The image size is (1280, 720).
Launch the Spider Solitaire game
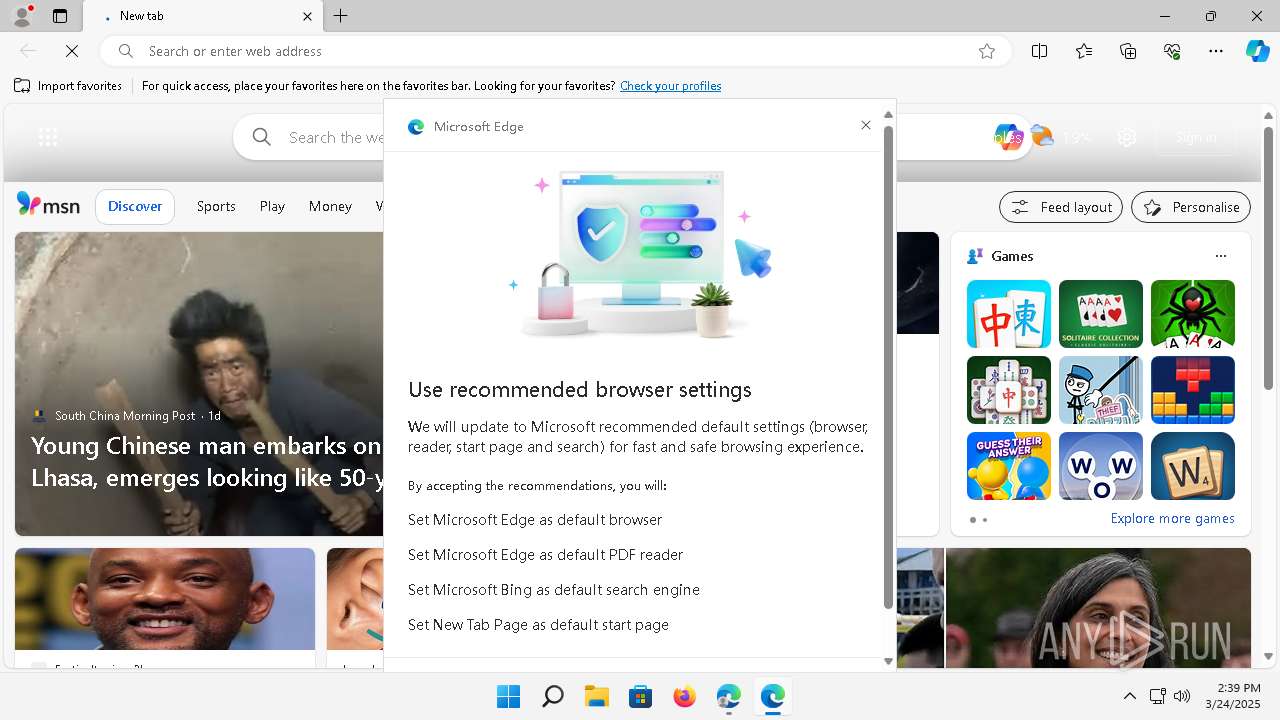(1193, 314)
